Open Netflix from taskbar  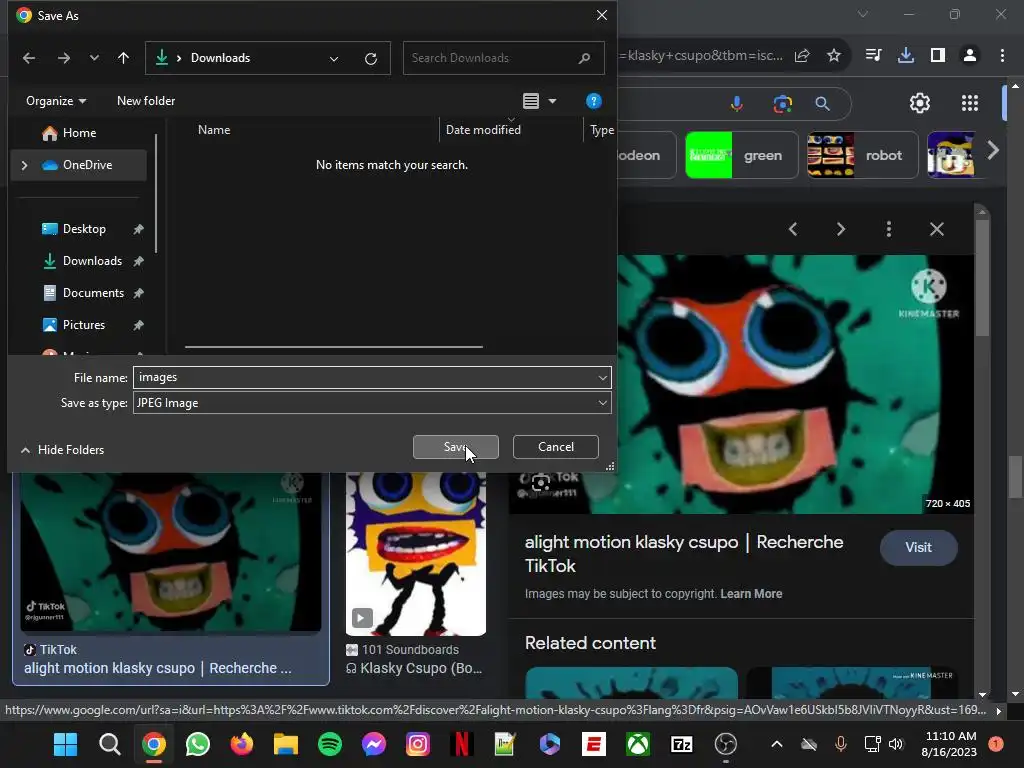[462, 744]
